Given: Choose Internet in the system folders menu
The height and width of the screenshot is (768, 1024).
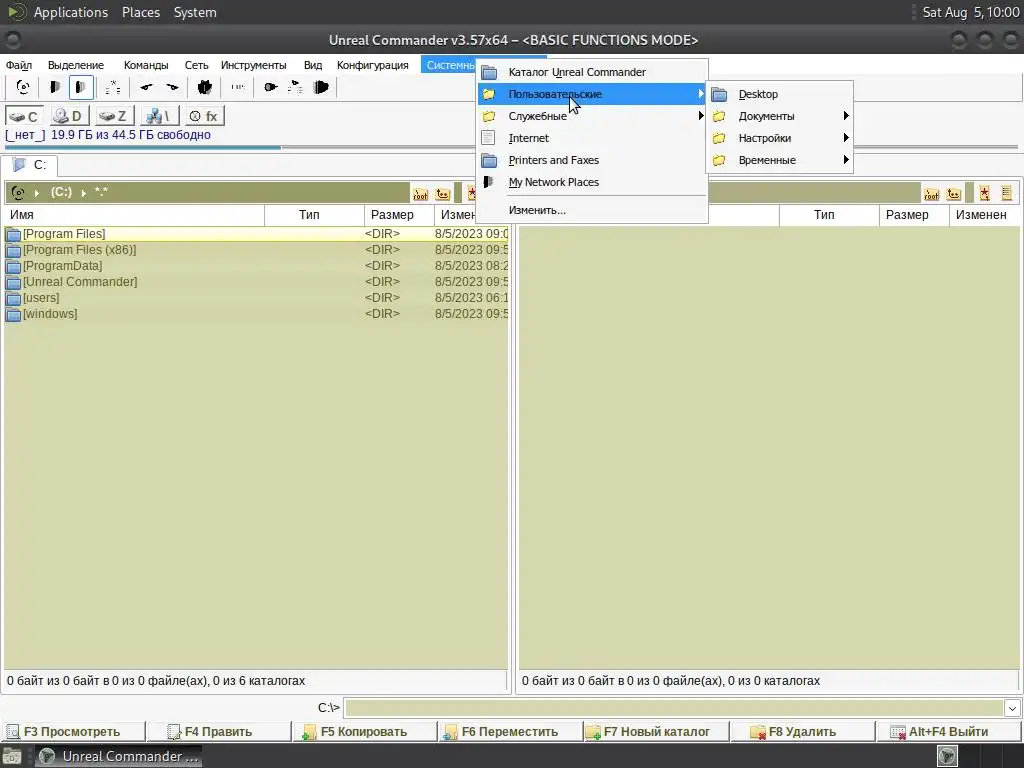Looking at the screenshot, I should click(592, 138).
